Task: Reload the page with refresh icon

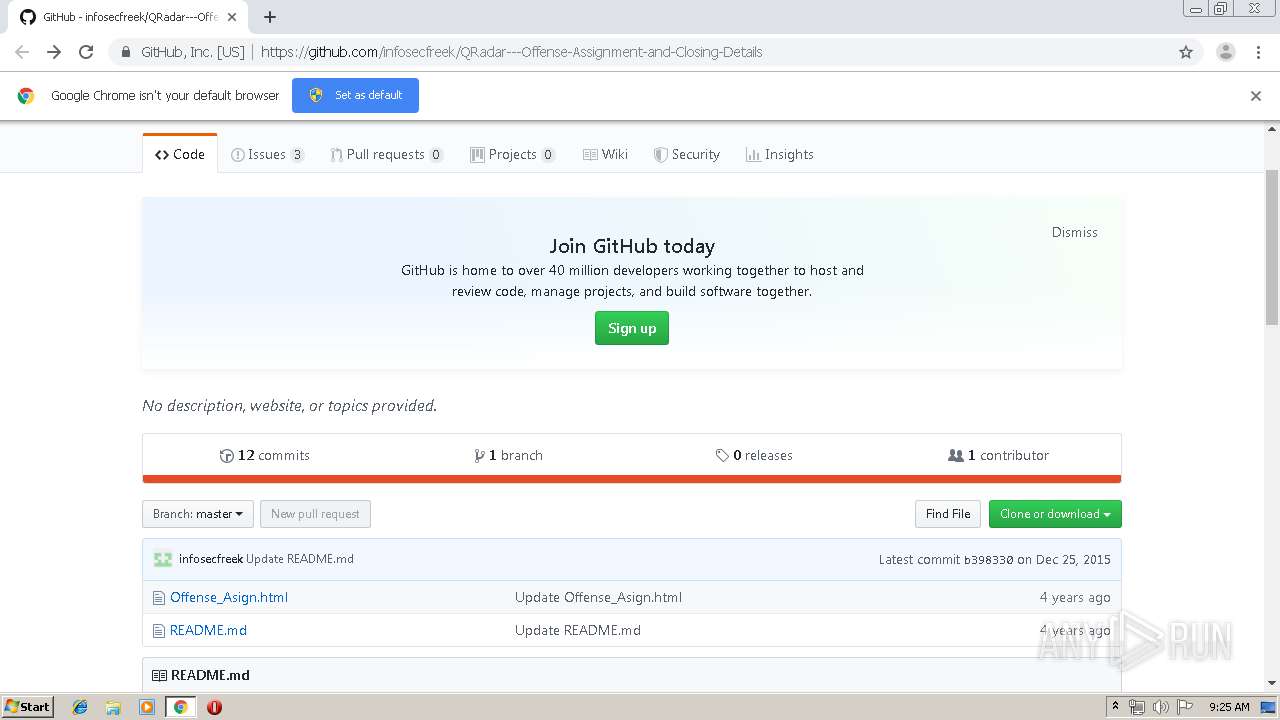Action: point(86,52)
